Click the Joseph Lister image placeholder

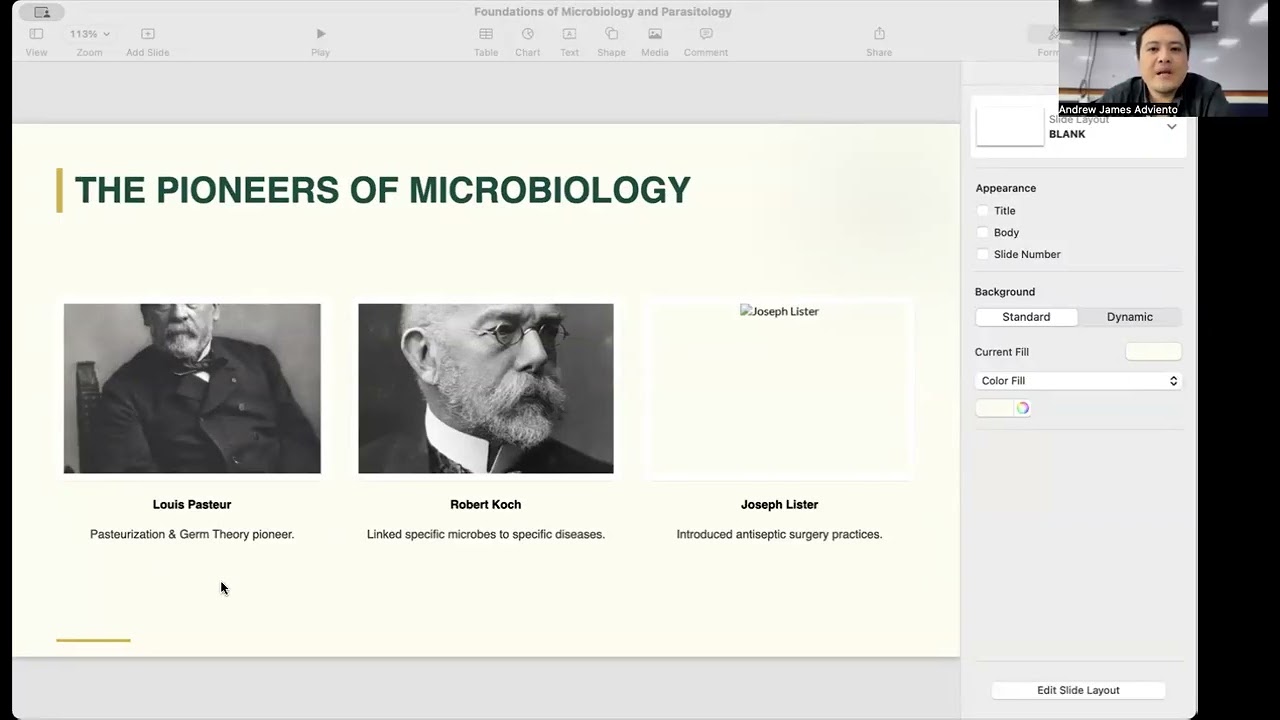tap(779, 389)
